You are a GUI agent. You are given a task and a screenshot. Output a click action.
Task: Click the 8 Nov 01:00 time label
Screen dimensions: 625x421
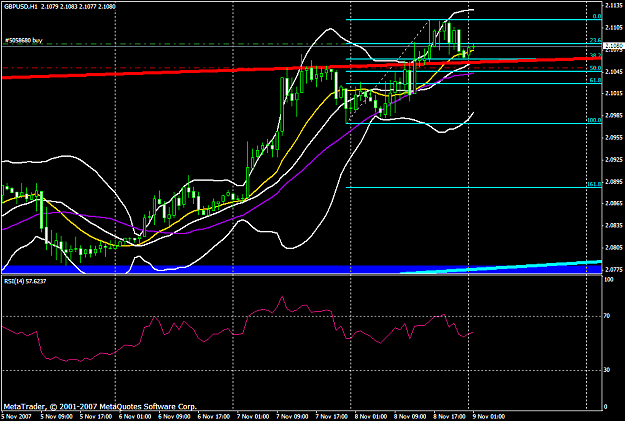pos(371,417)
